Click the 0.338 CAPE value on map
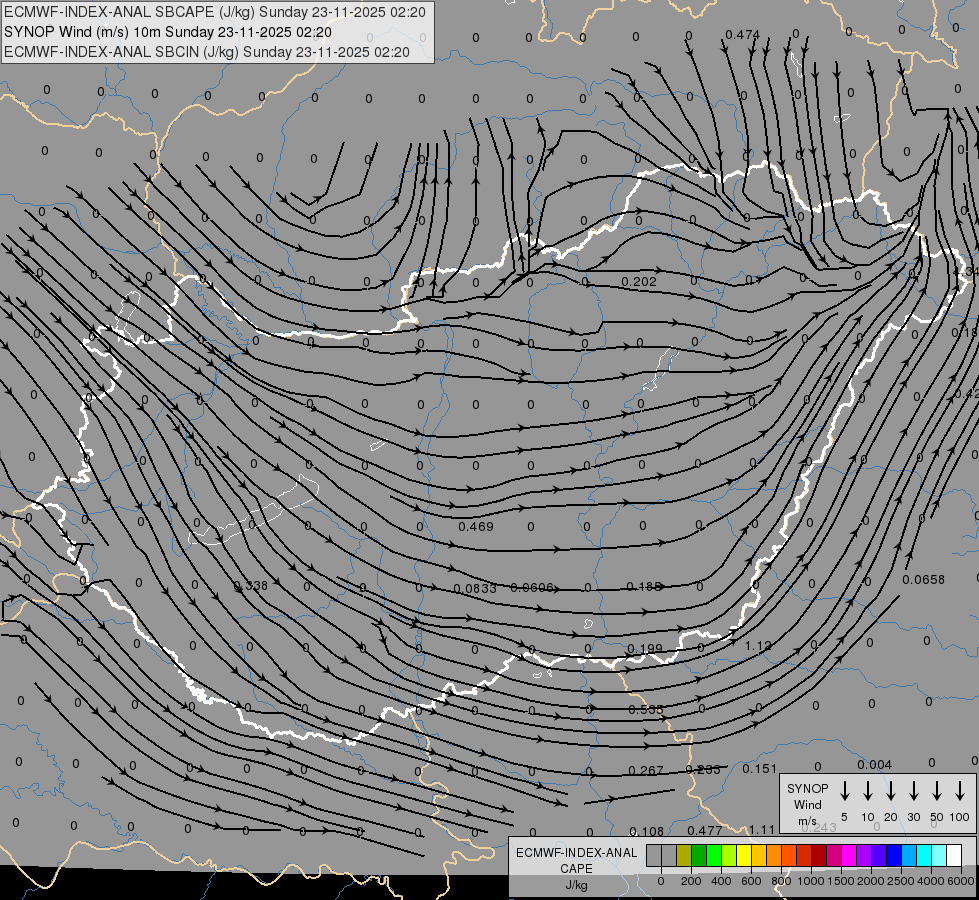 pos(250,586)
